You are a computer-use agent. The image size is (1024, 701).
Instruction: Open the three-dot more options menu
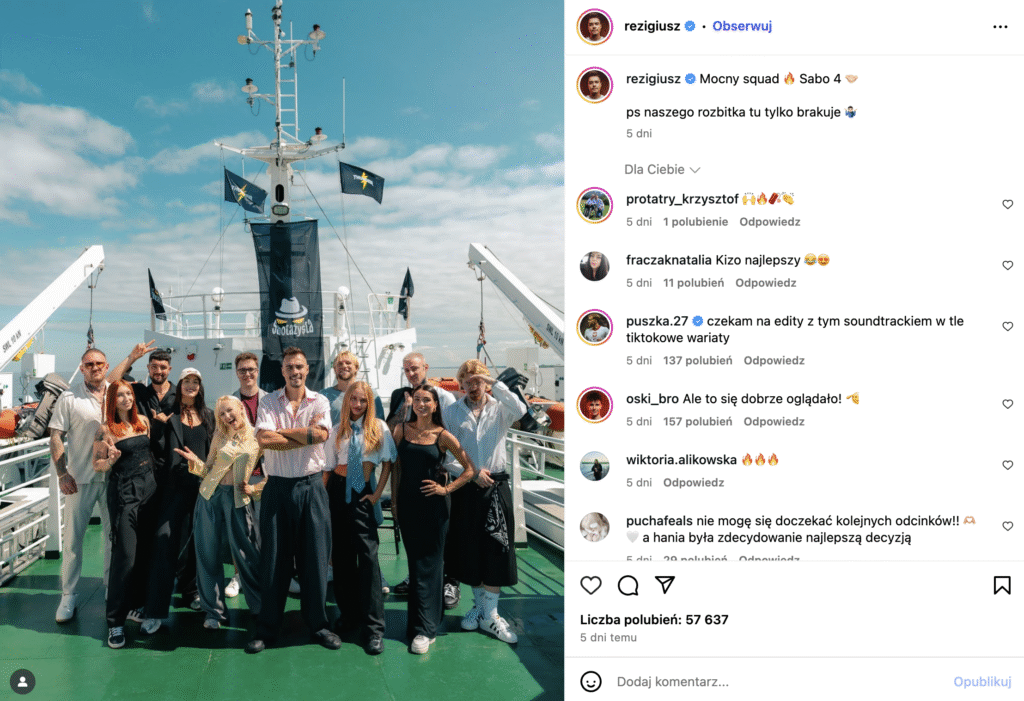(1000, 27)
